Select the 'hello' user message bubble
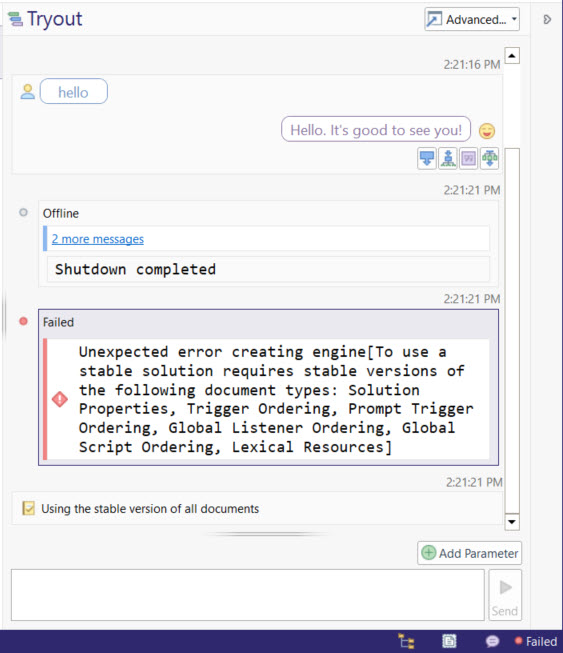Image resolution: width=563 pixels, height=653 pixels. (74, 91)
